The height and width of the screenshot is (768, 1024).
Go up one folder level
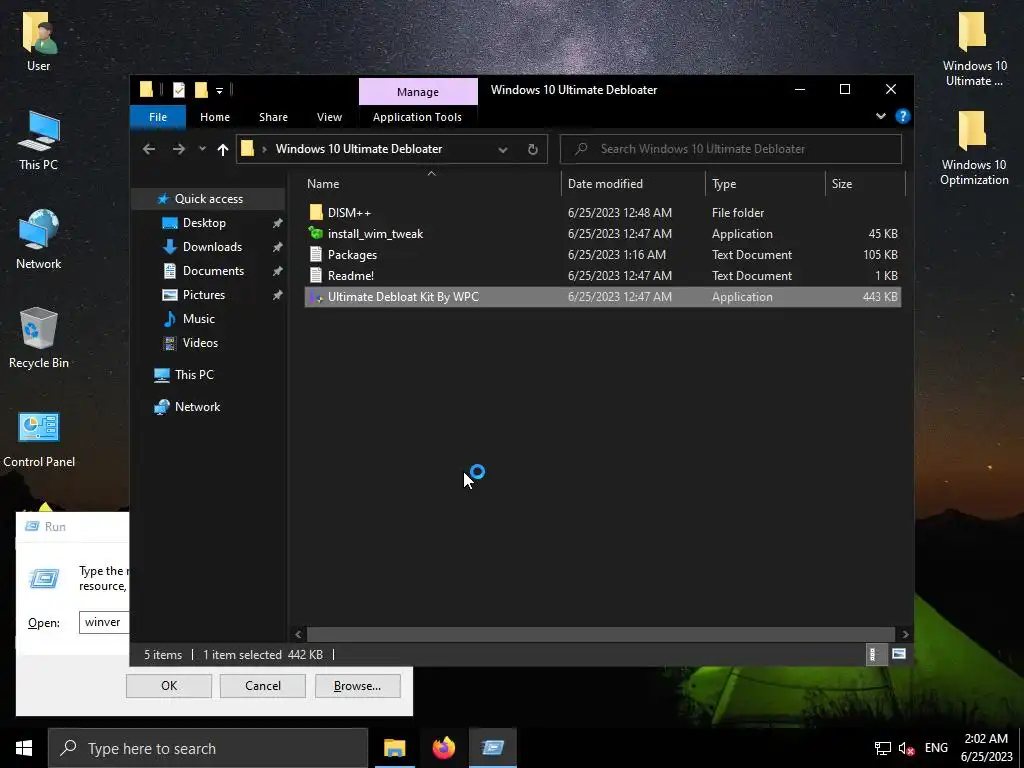point(223,149)
